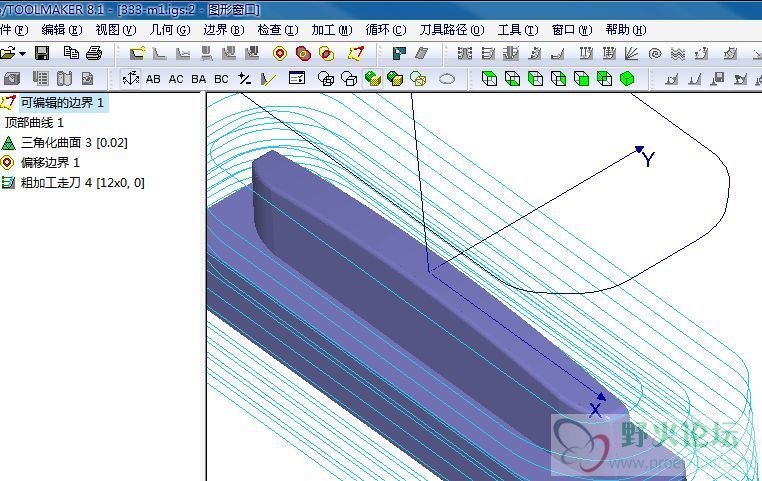Click the teal P-shaped toolbar icon
The image size is (762, 481).
click(x=399, y=53)
